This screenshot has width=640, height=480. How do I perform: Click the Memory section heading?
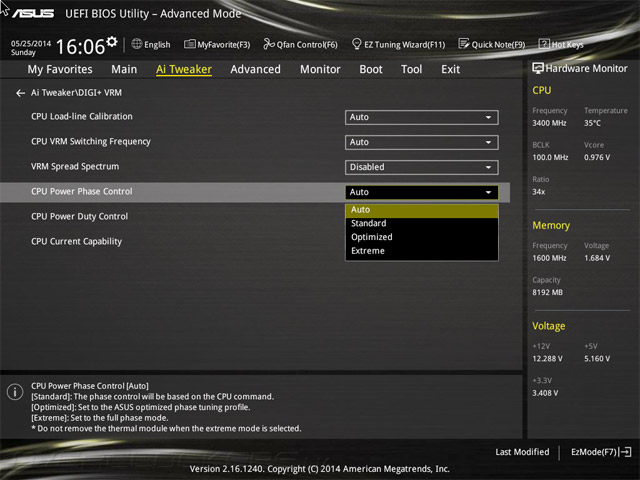pyautogui.click(x=551, y=225)
